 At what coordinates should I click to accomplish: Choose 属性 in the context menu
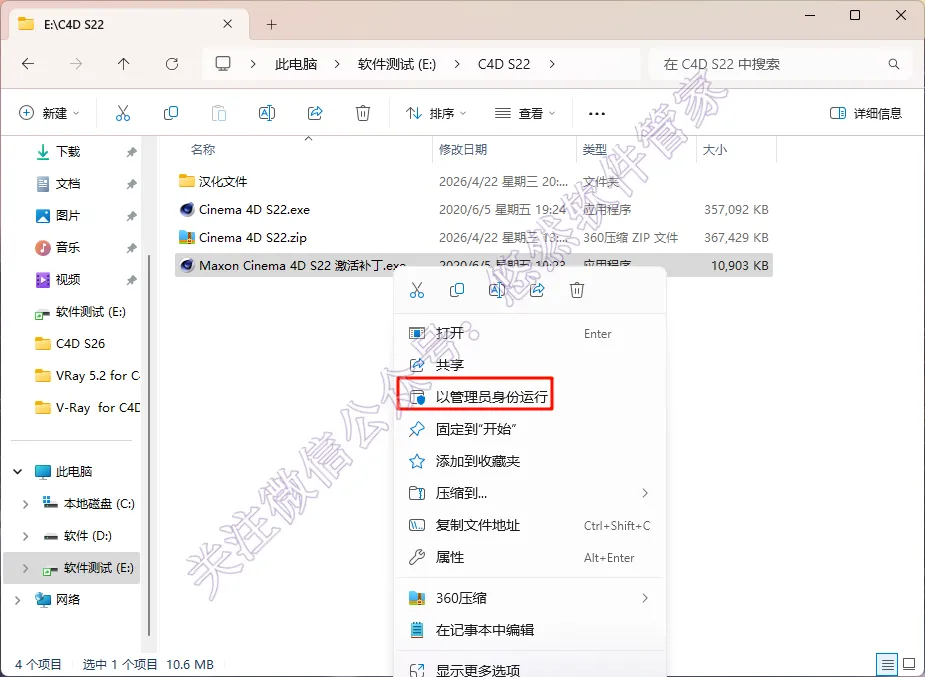click(x=530, y=557)
